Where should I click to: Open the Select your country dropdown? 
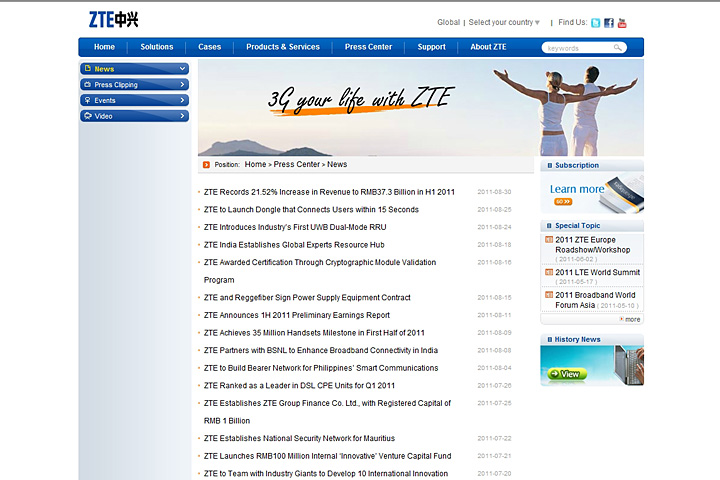[x=504, y=22]
